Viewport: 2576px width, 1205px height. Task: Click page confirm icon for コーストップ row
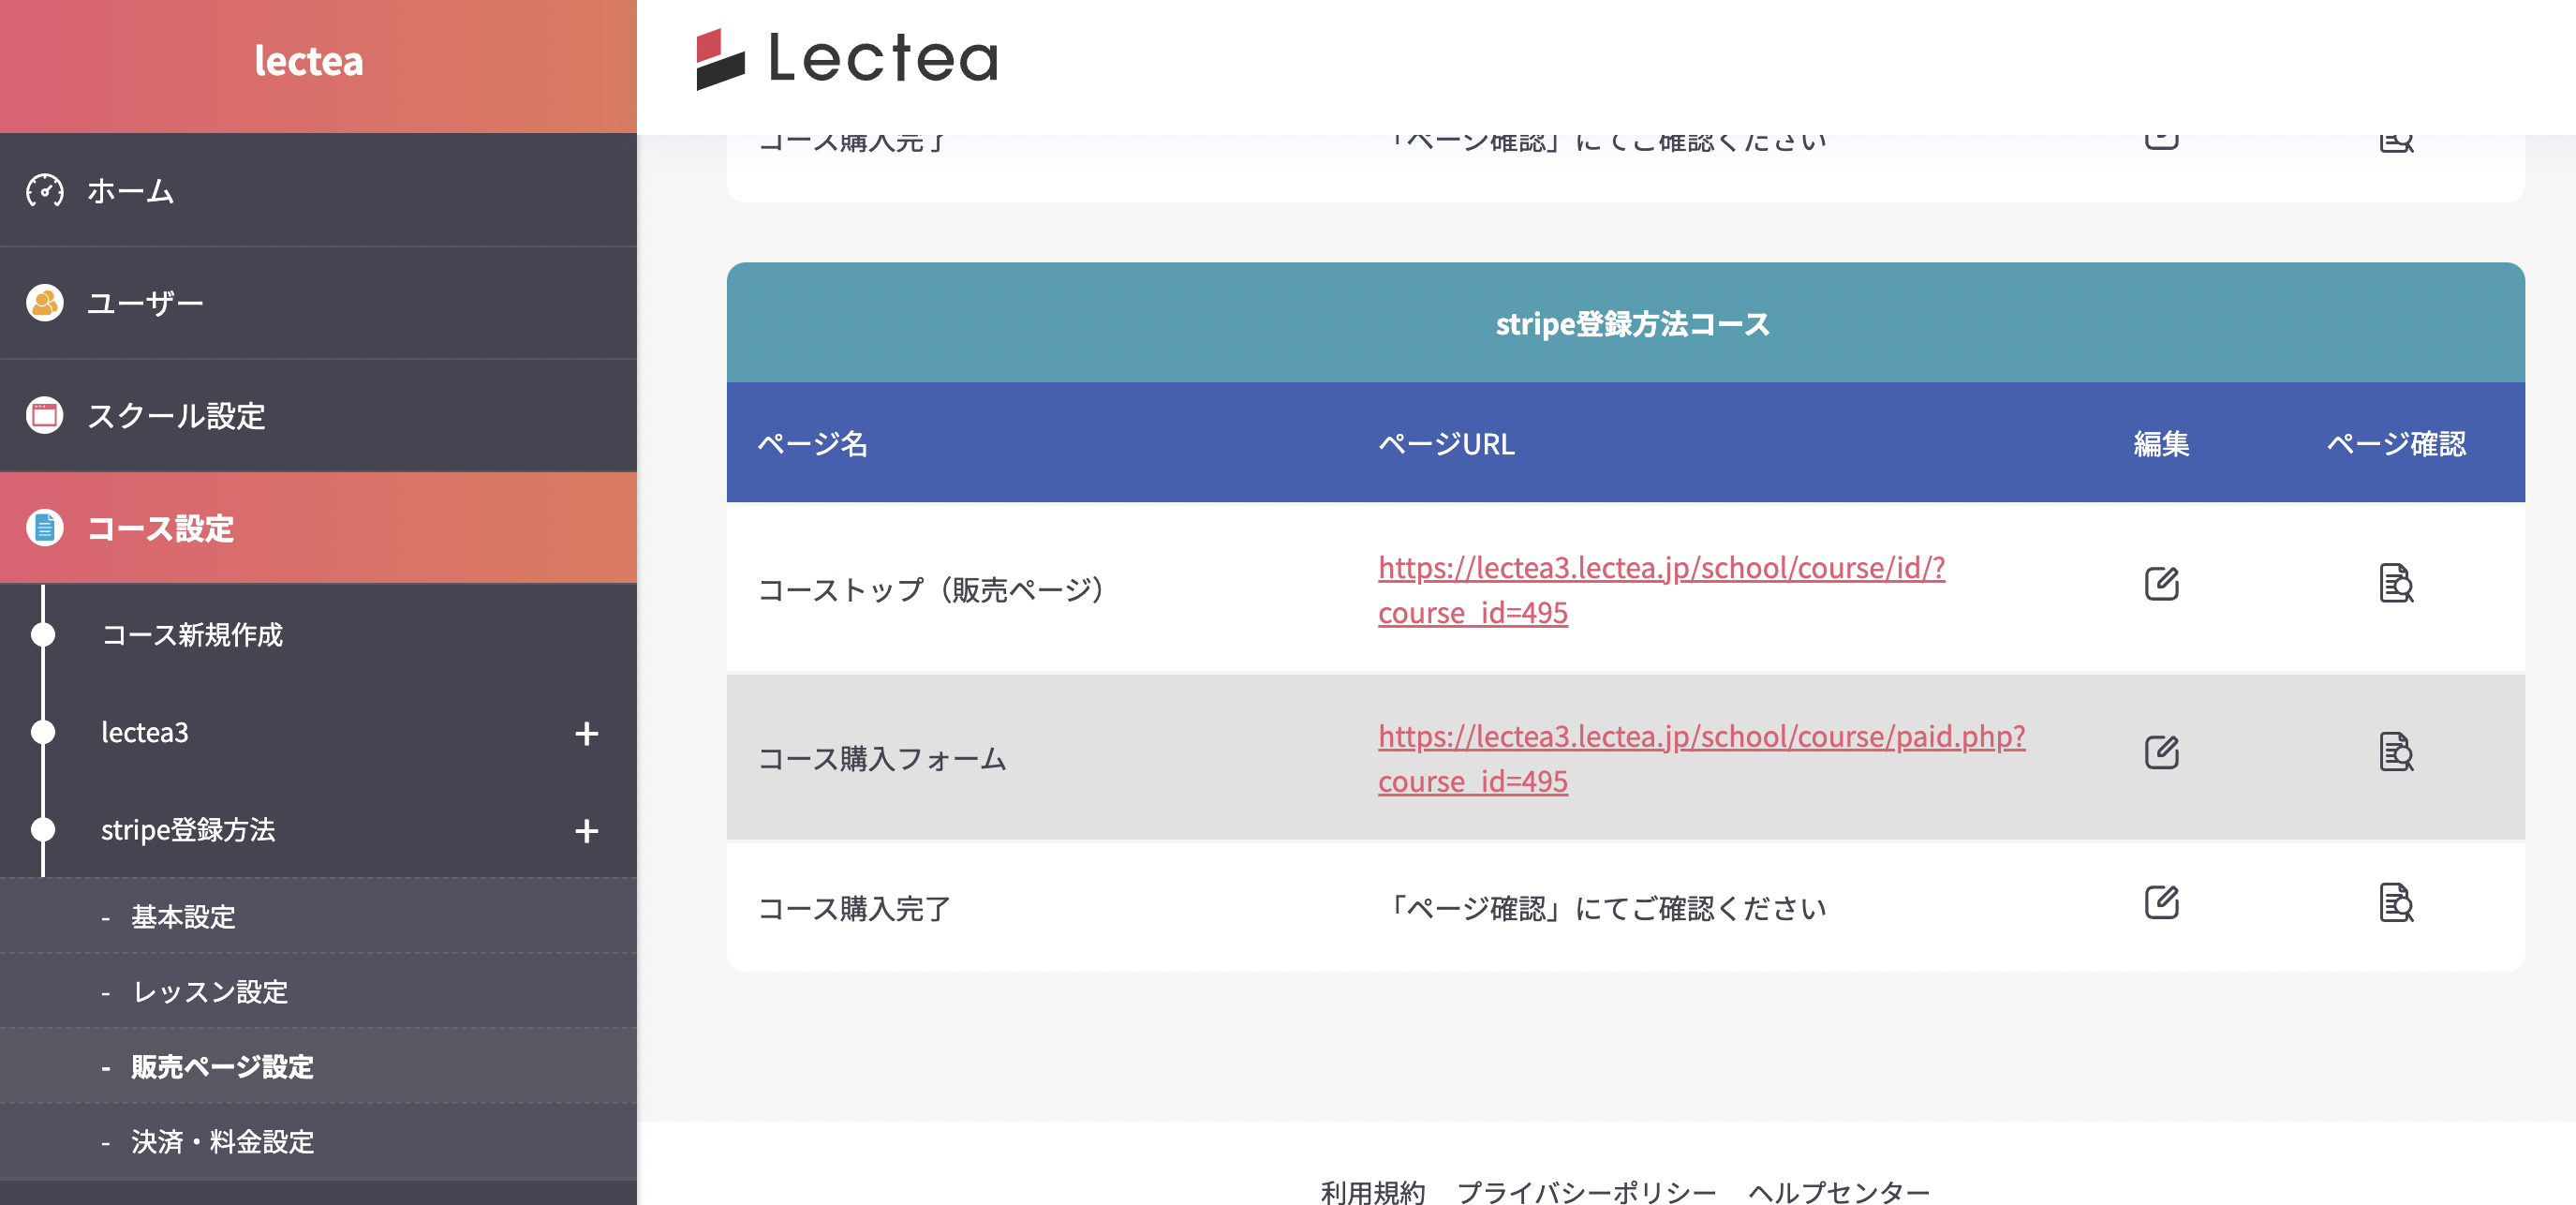point(2396,586)
